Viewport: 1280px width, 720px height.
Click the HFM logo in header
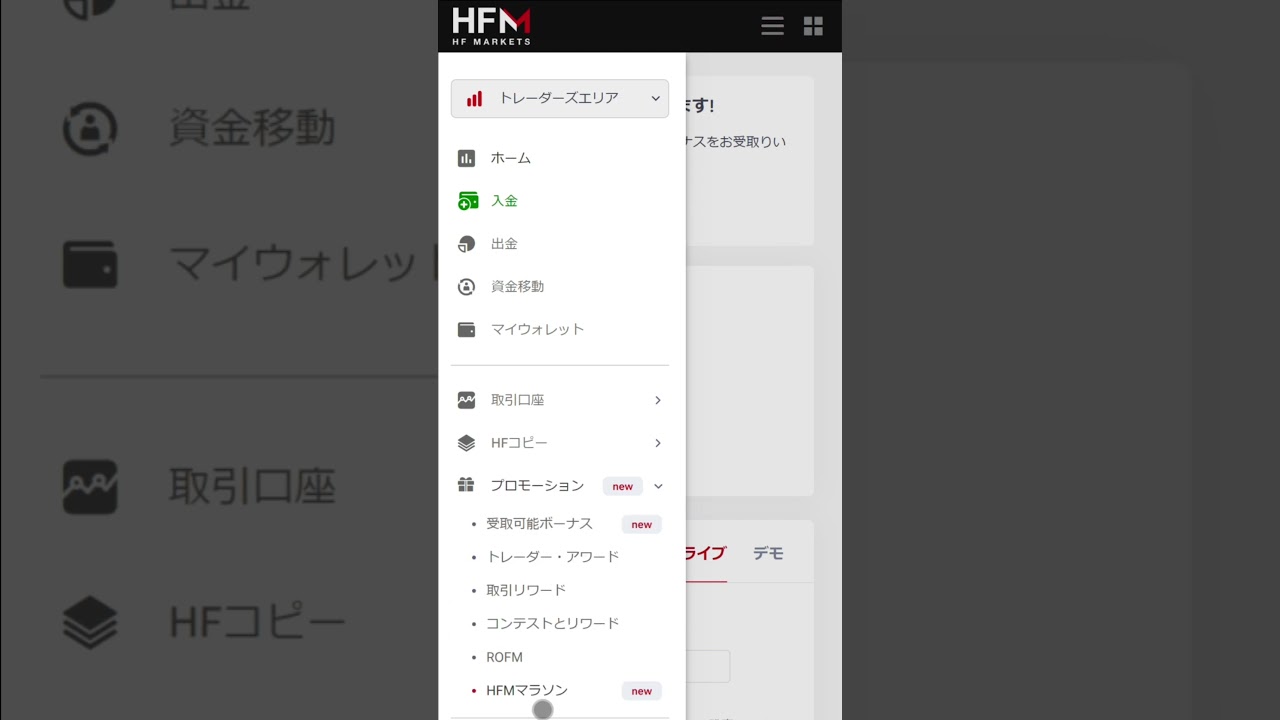click(491, 26)
